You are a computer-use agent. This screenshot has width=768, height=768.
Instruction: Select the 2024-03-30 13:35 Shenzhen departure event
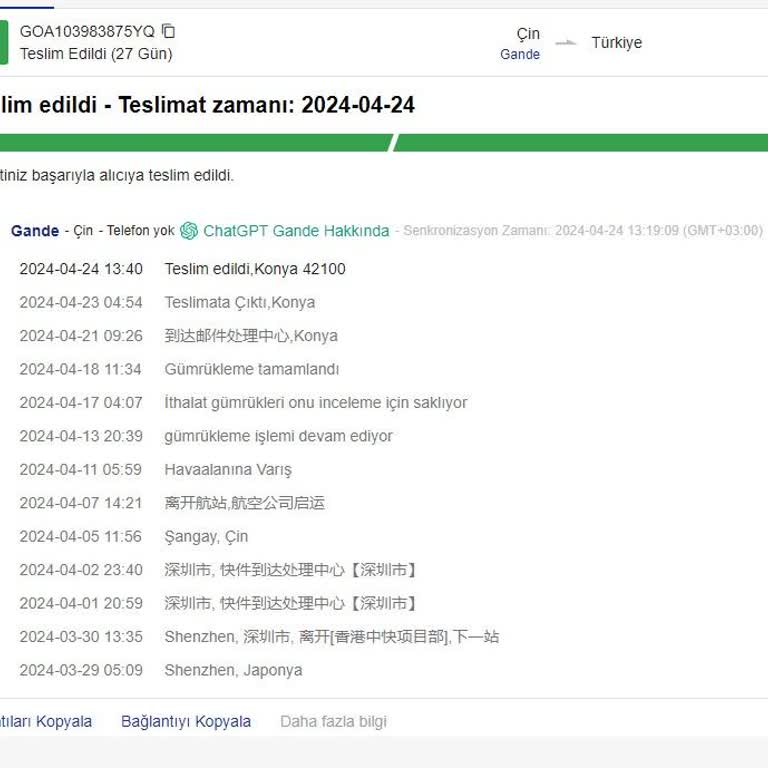click(x=332, y=637)
